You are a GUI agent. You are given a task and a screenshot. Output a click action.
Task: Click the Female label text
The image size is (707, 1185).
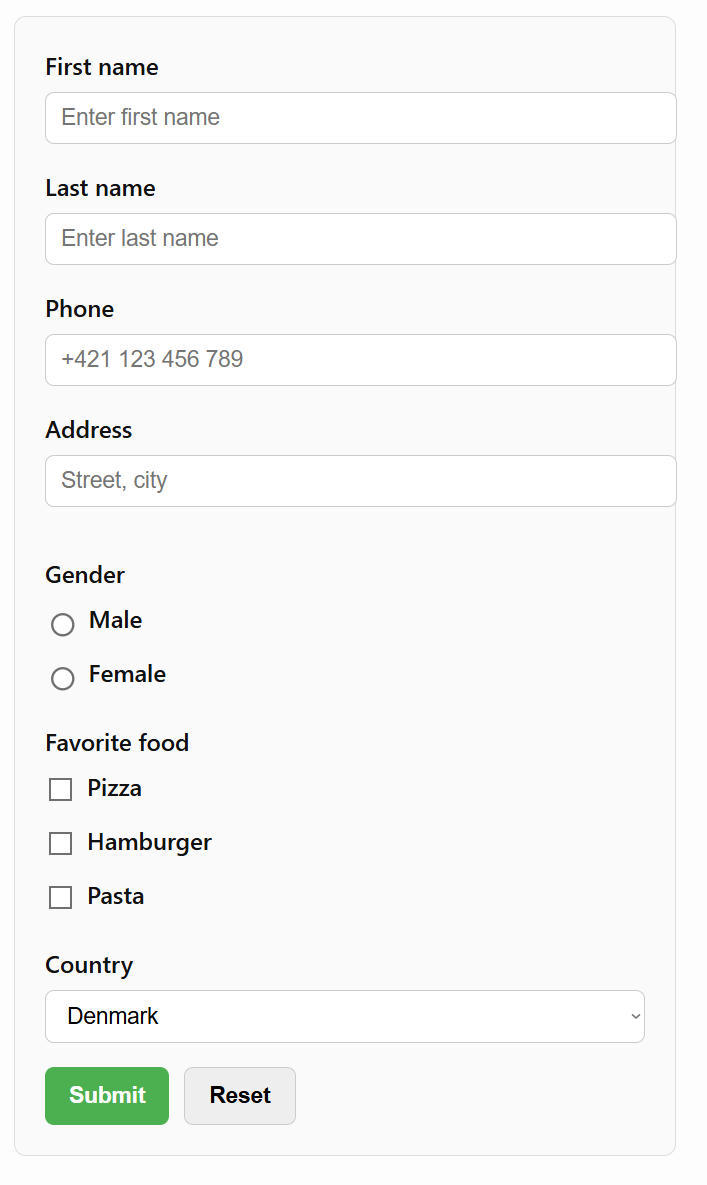click(x=126, y=674)
